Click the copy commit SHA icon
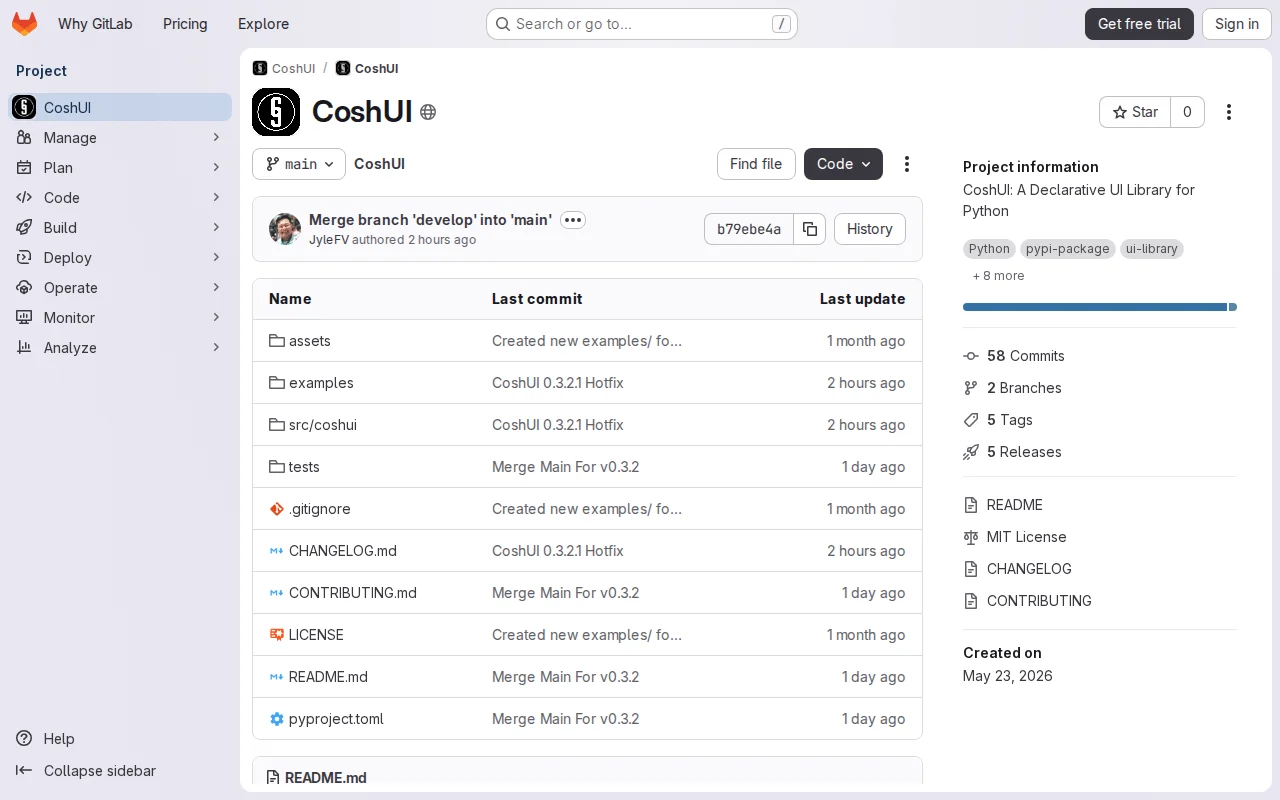The height and width of the screenshot is (800, 1280). pyautogui.click(x=810, y=229)
